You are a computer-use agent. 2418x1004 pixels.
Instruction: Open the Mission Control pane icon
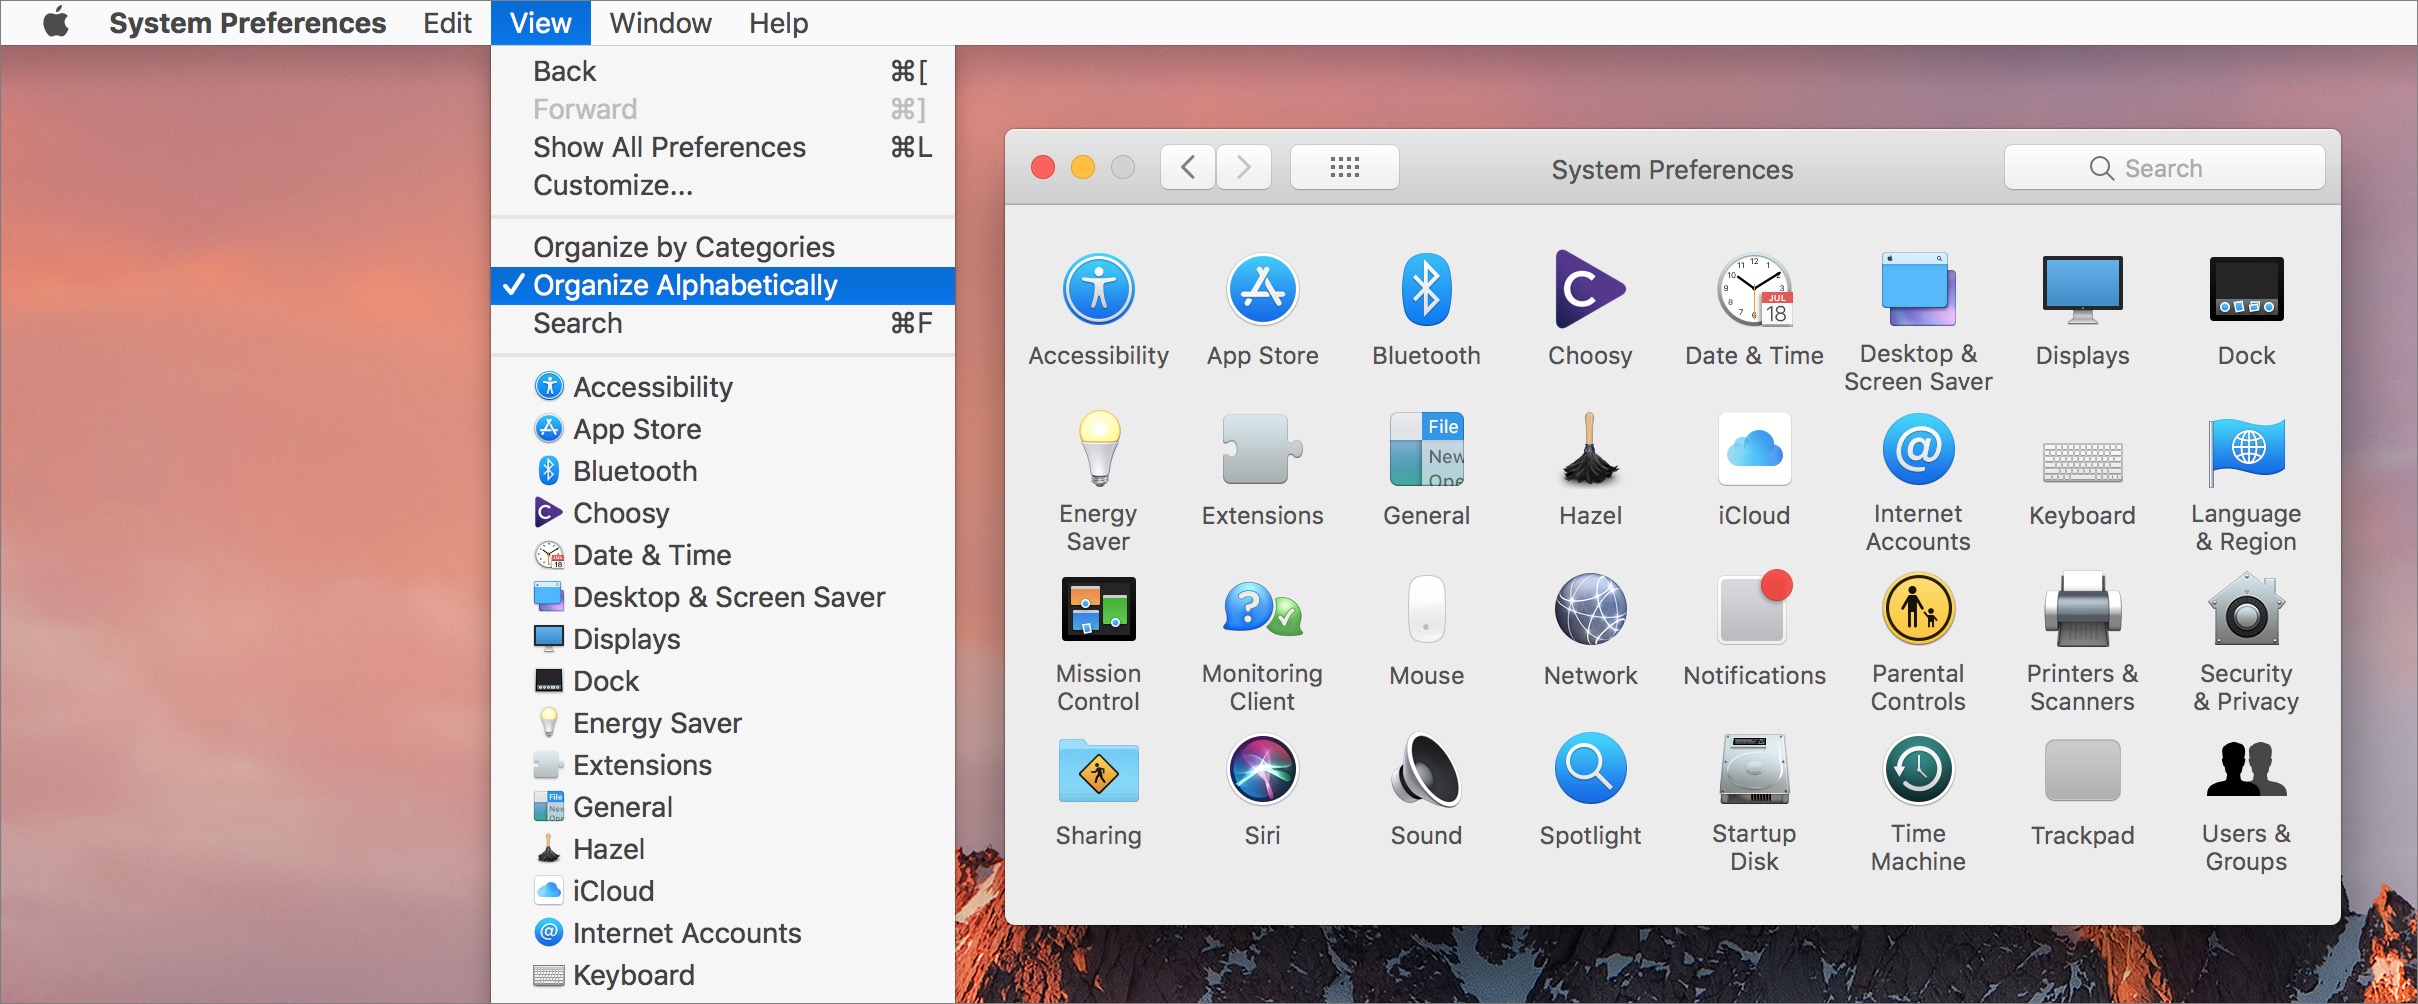click(x=1098, y=609)
